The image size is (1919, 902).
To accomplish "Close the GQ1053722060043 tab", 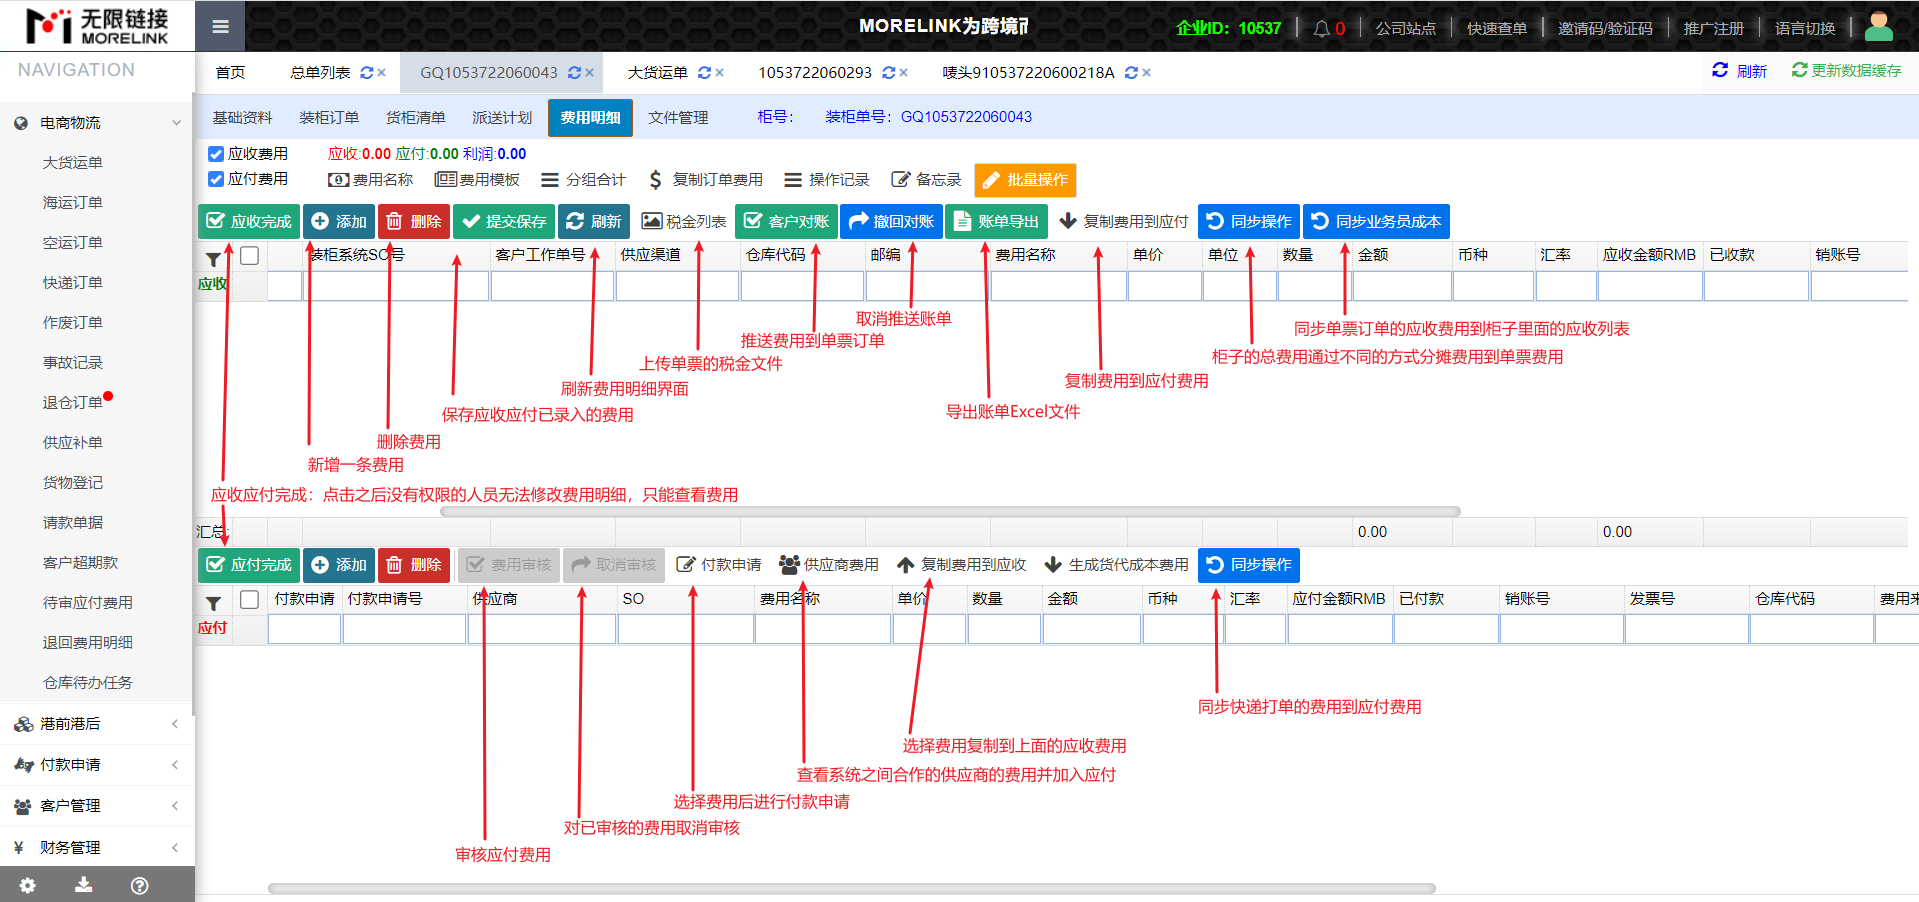I will (590, 73).
